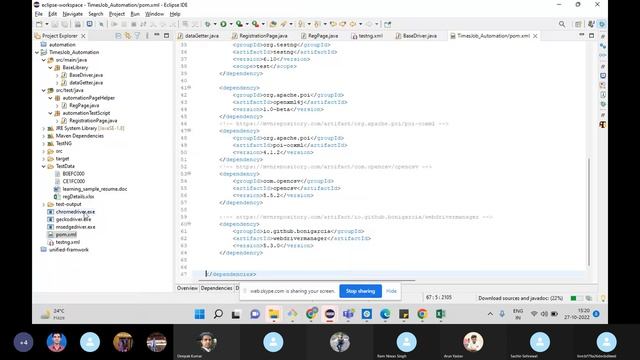
Task: Click Filter icon in Project Explorer
Action: (138, 36)
